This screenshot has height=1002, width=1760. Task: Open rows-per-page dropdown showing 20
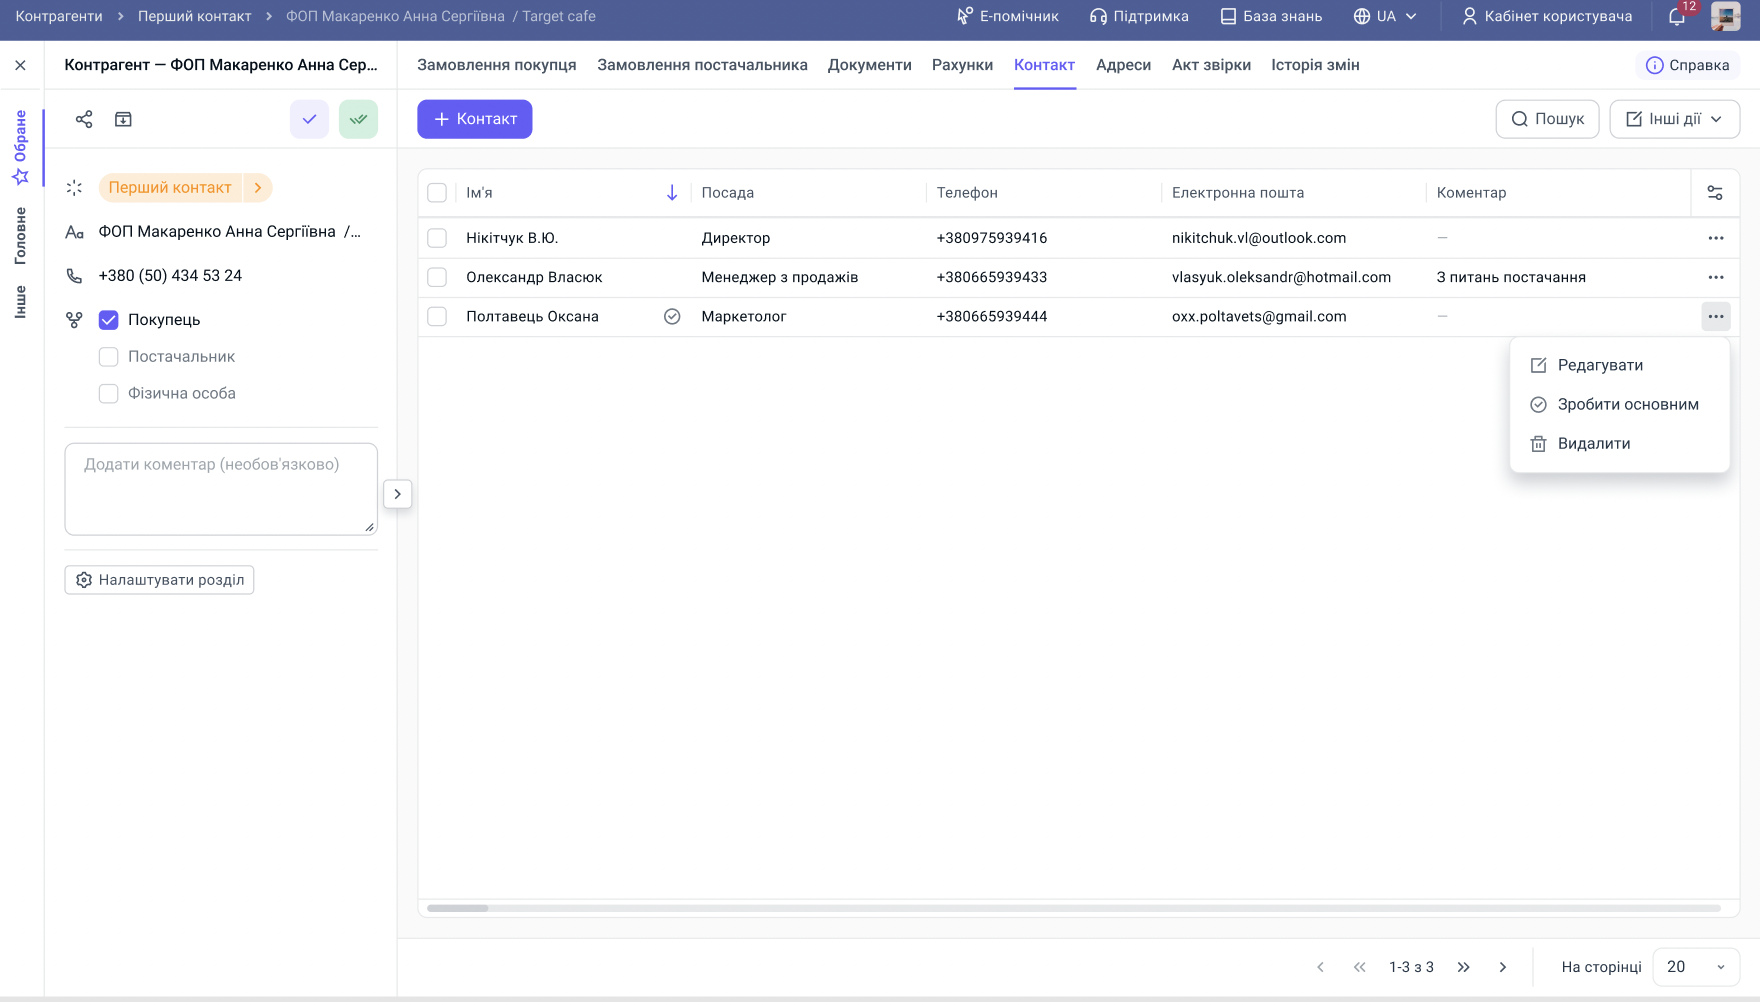(1696, 967)
